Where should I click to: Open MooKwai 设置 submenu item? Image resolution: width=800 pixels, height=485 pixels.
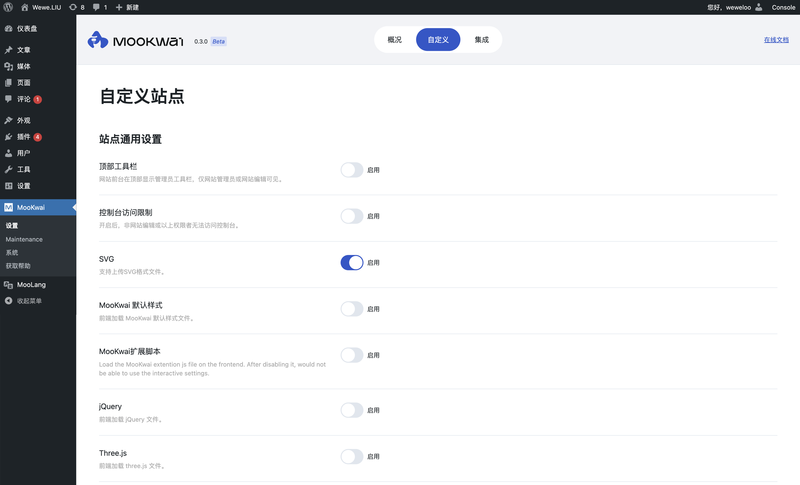pos(12,225)
